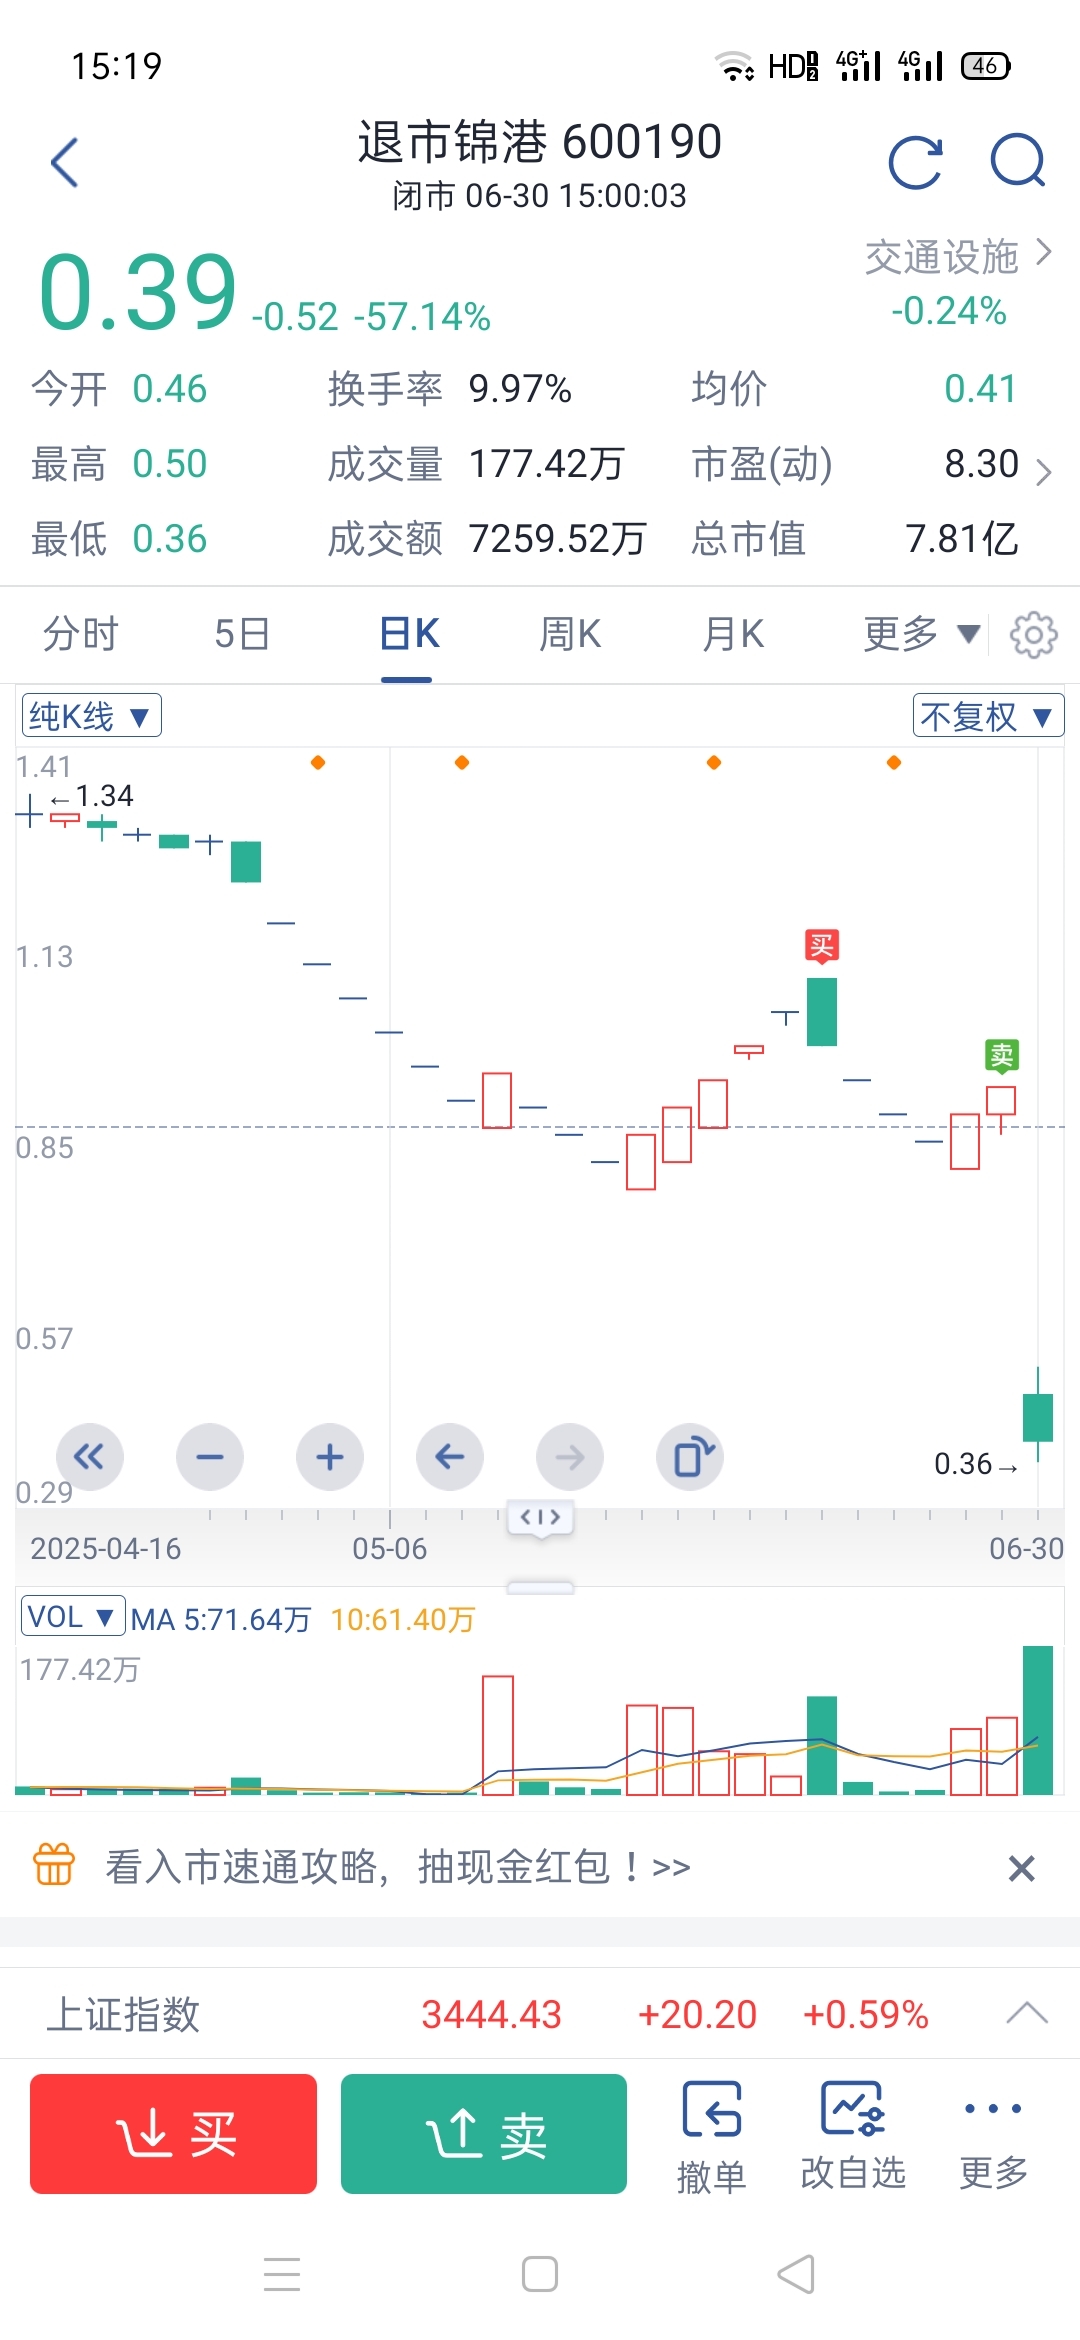Tap the green 卖 sell button
This screenshot has width=1080, height=2340.
pos(484,2134)
